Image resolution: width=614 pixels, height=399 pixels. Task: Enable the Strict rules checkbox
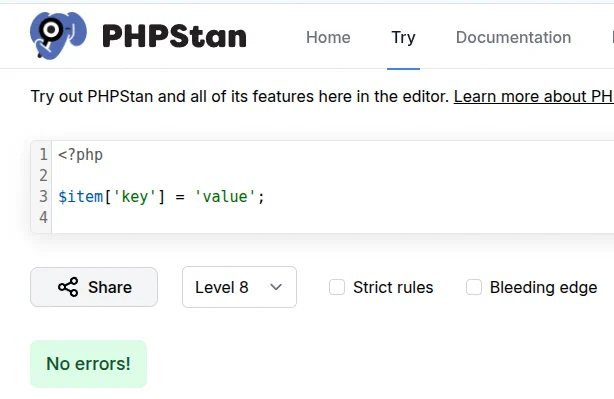point(337,287)
